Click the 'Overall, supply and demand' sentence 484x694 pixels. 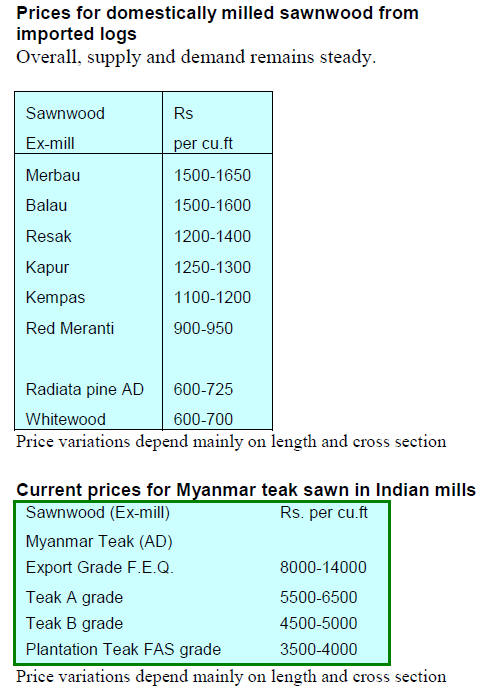[x=196, y=58]
